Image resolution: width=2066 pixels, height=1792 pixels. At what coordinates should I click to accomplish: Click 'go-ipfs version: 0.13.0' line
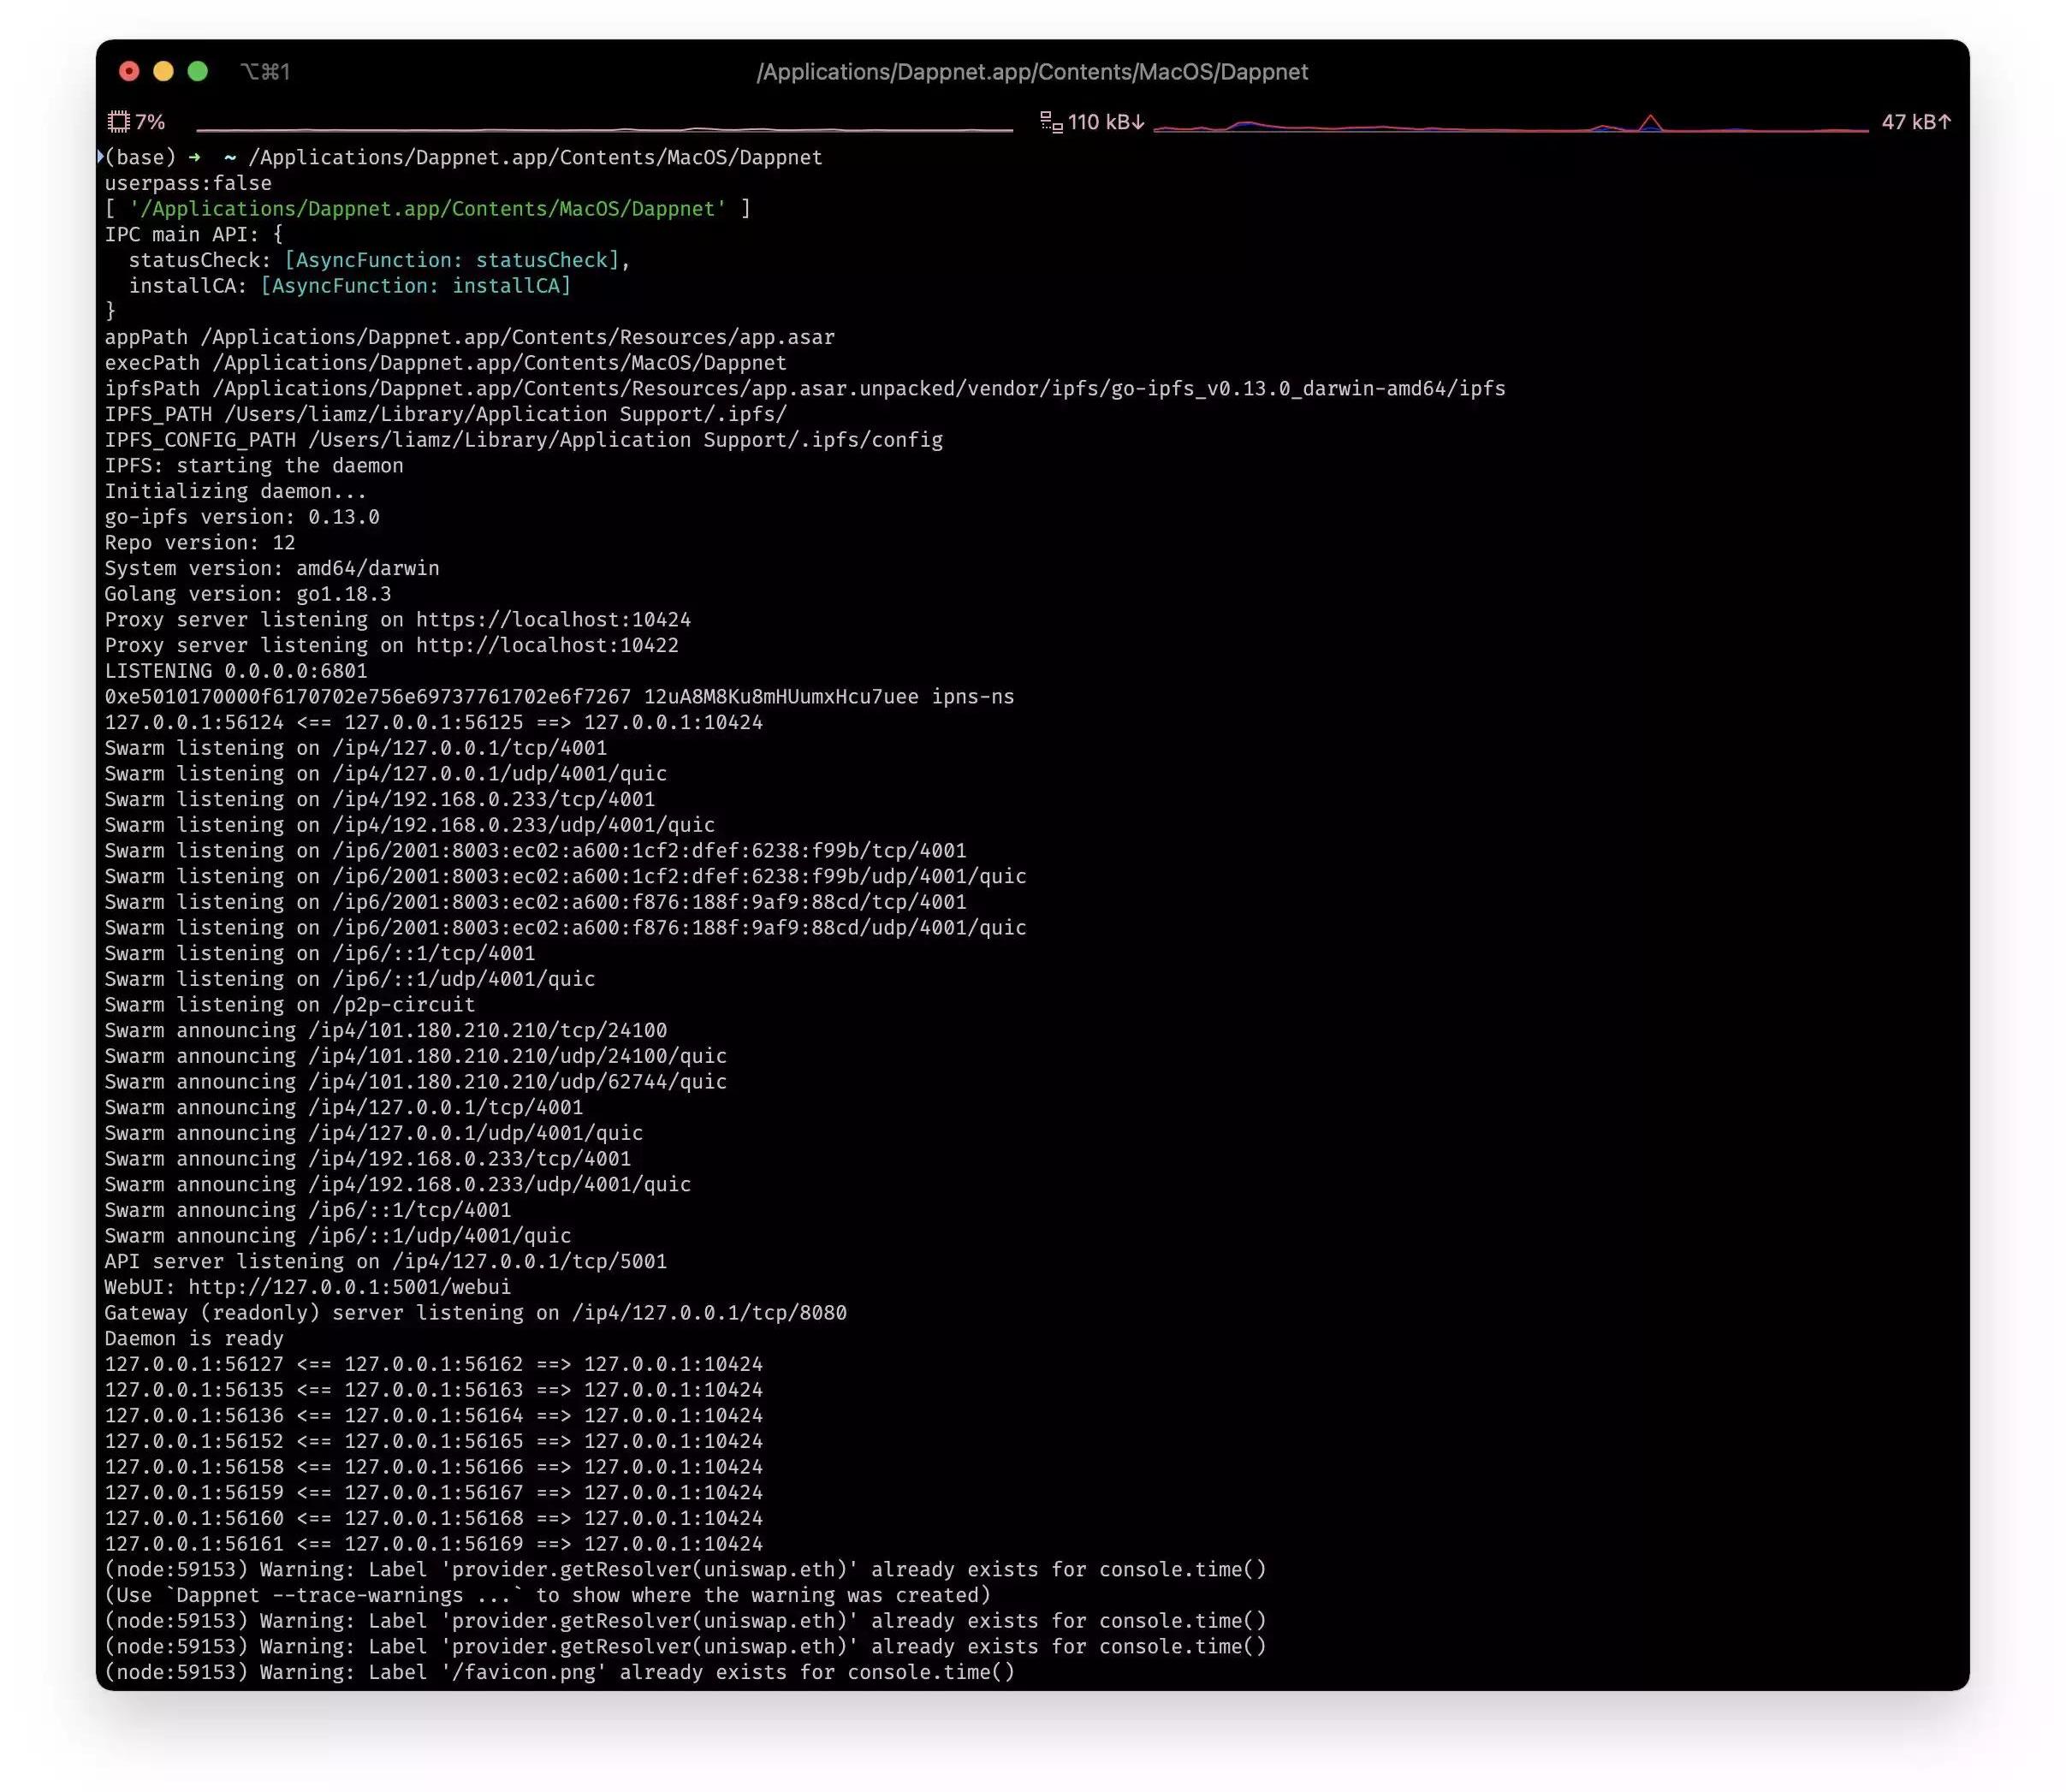tap(242, 517)
